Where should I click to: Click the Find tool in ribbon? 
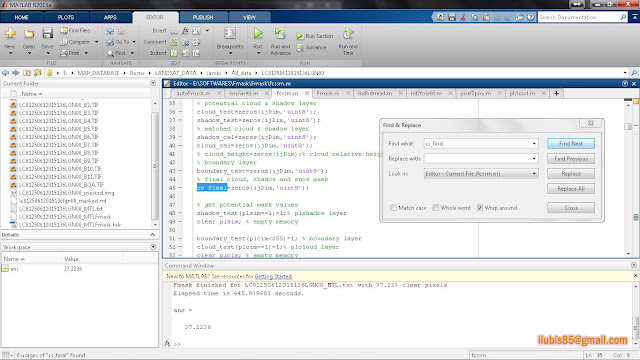pyautogui.click(x=116, y=53)
